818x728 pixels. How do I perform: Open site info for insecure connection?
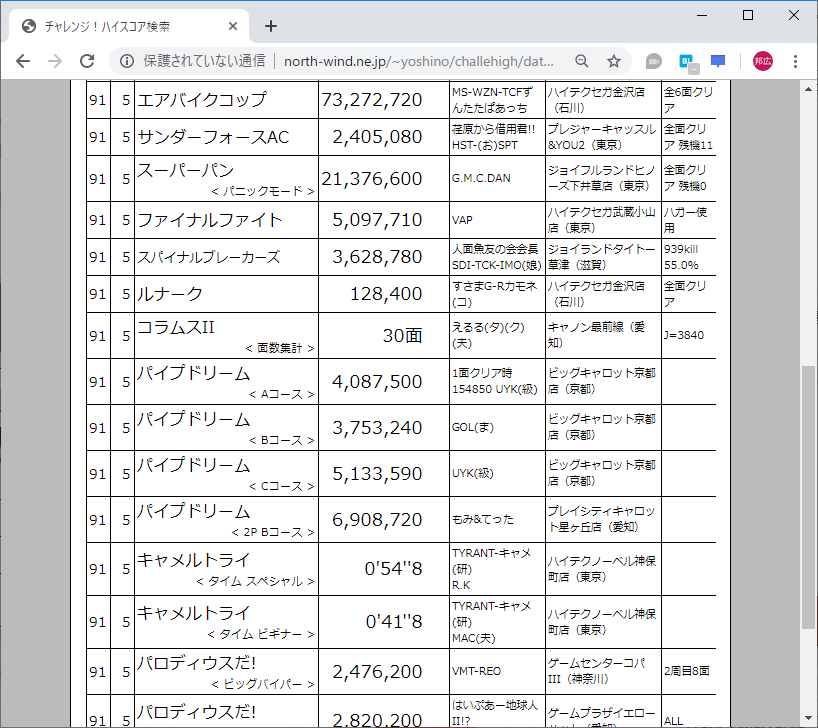click(x=127, y=61)
